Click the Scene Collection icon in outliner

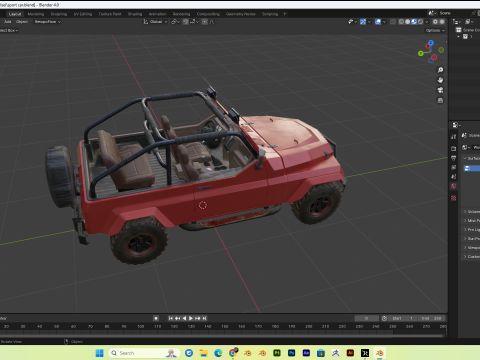click(x=459, y=30)
